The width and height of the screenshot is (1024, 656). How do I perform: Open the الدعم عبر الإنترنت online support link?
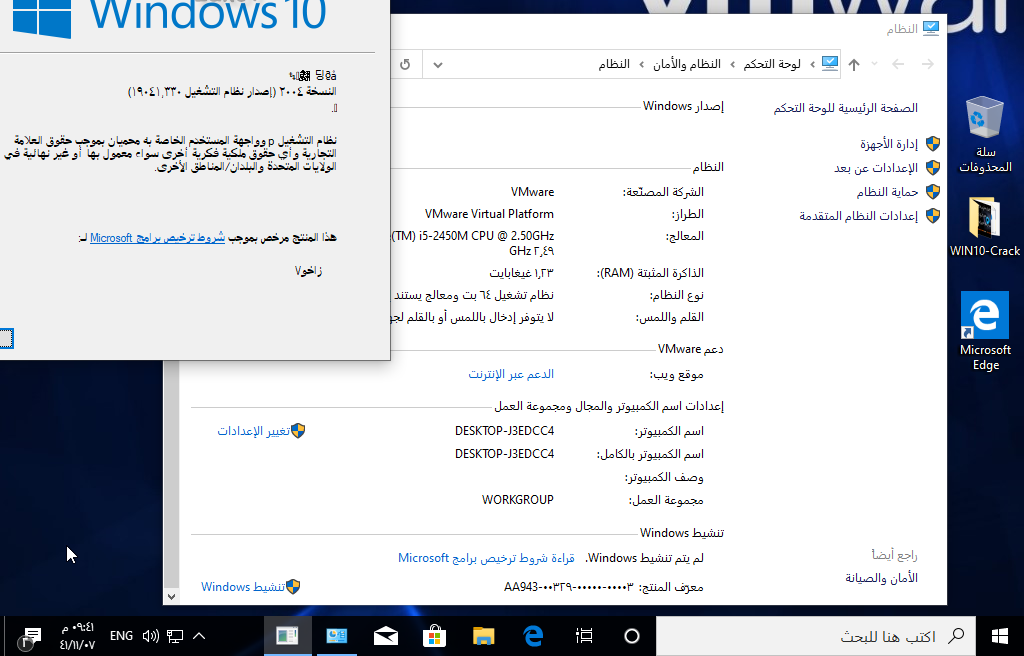point(511,374)
